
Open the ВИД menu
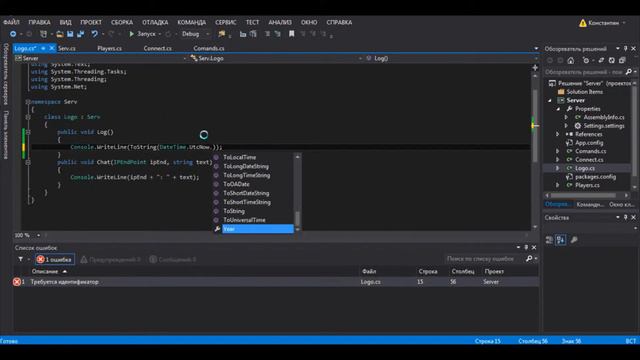(65, 22)
